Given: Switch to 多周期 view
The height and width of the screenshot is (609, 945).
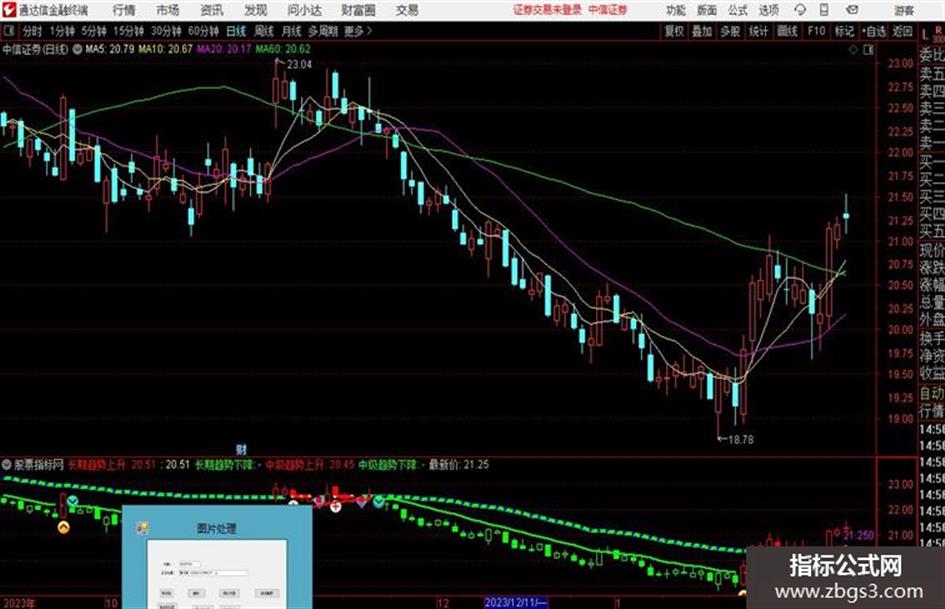Looking at the screenshot, I should (322, 31).
